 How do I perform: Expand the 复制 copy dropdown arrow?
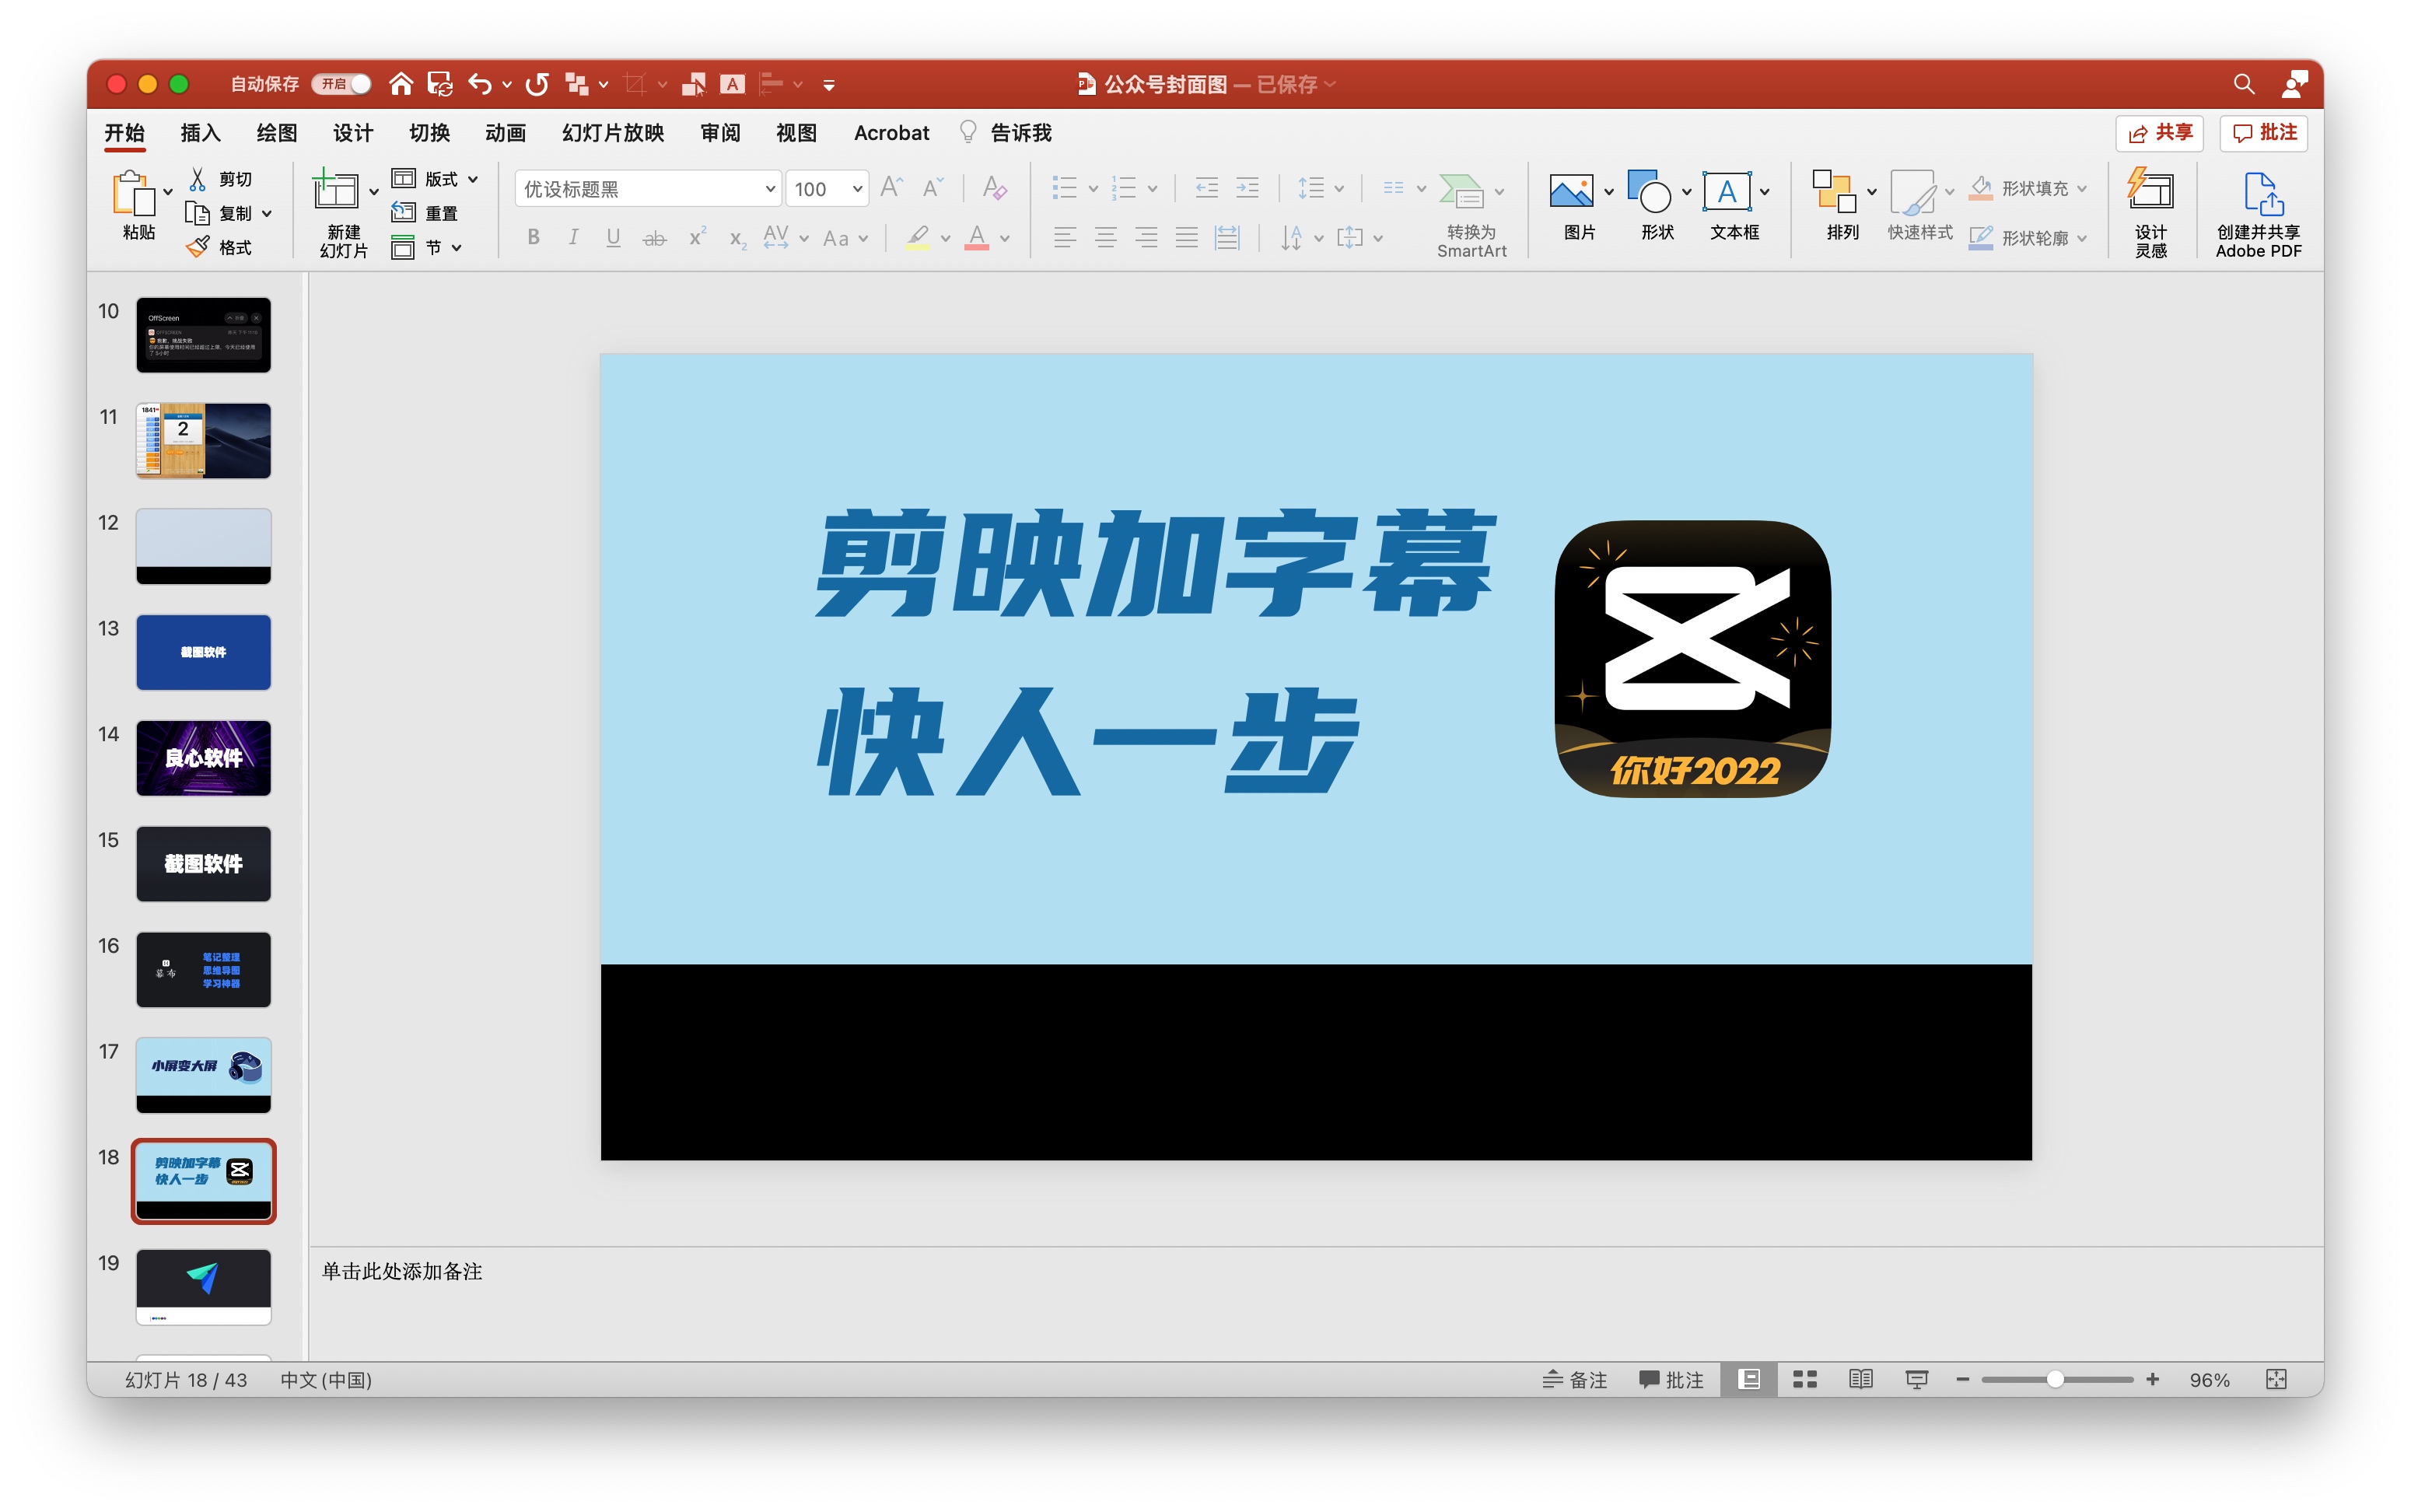pos(267,213)
